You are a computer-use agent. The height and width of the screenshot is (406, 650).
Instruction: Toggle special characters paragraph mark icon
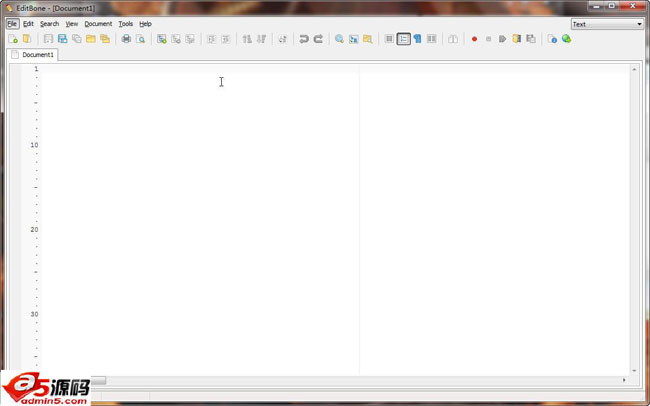pos(417,39)
